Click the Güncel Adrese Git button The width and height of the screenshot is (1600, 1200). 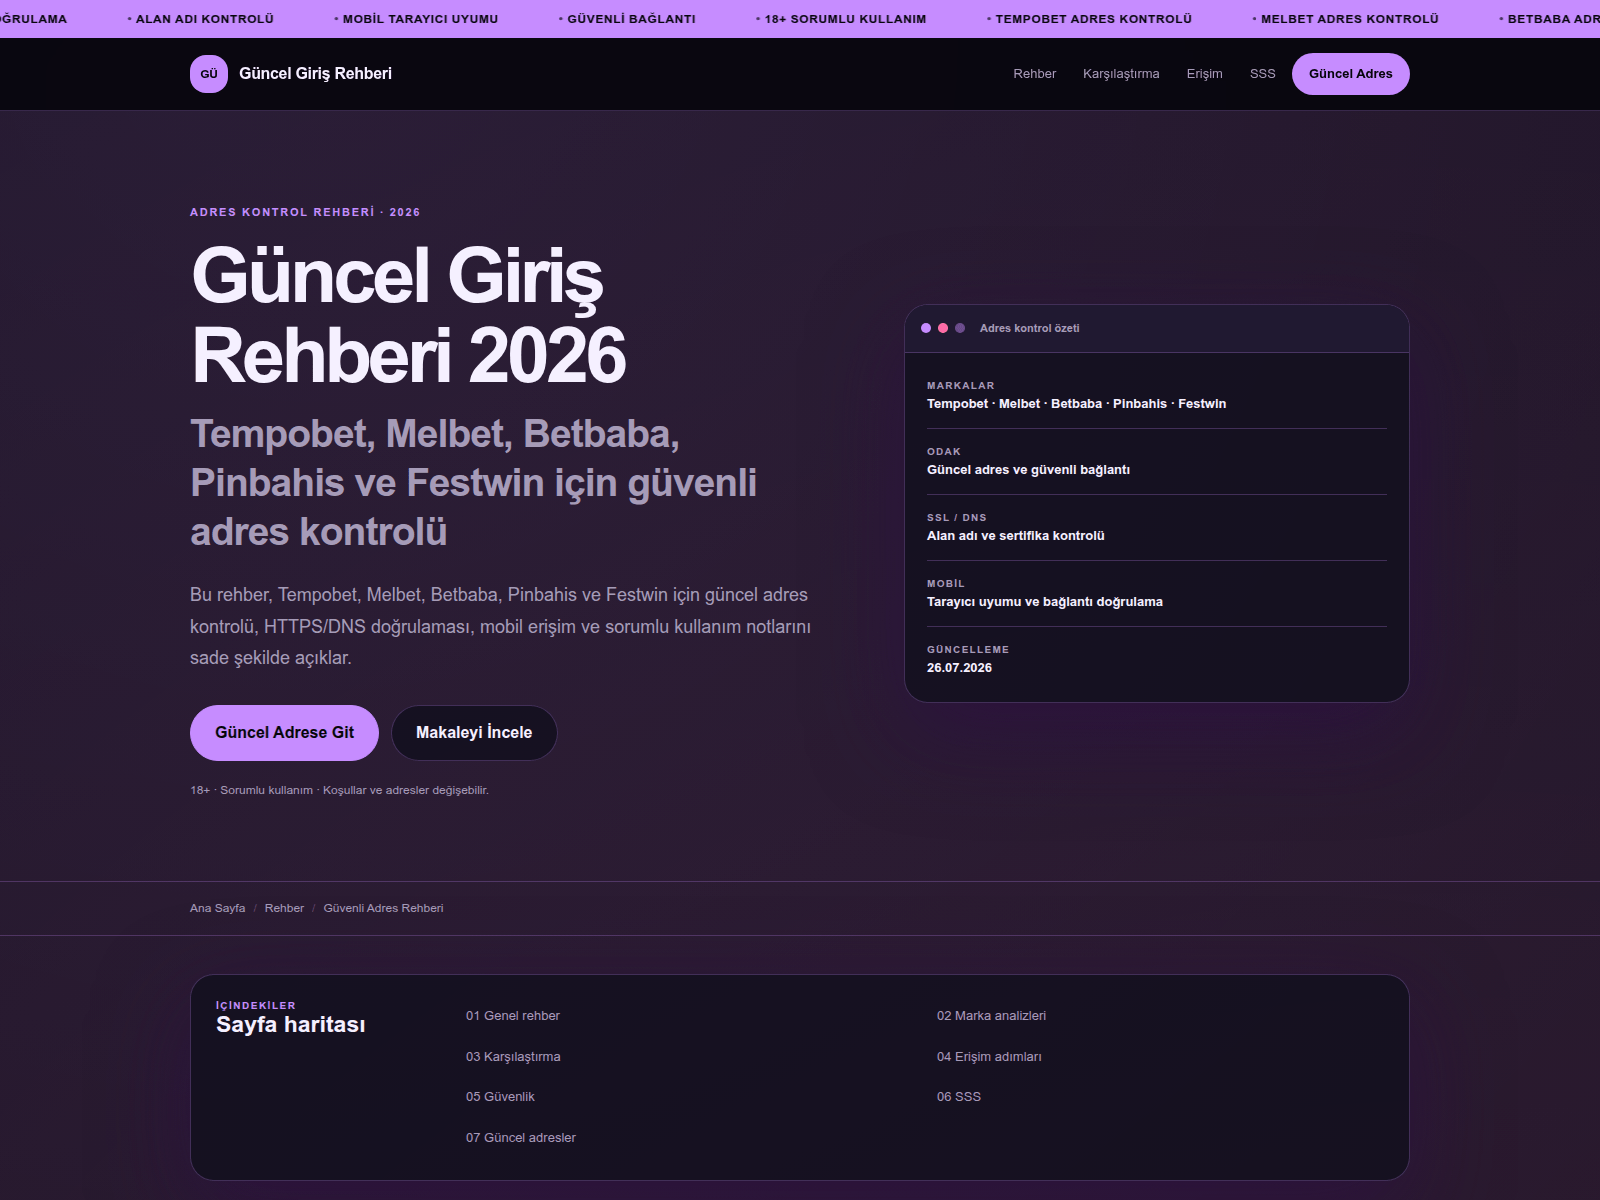click(x=284, y=733)
